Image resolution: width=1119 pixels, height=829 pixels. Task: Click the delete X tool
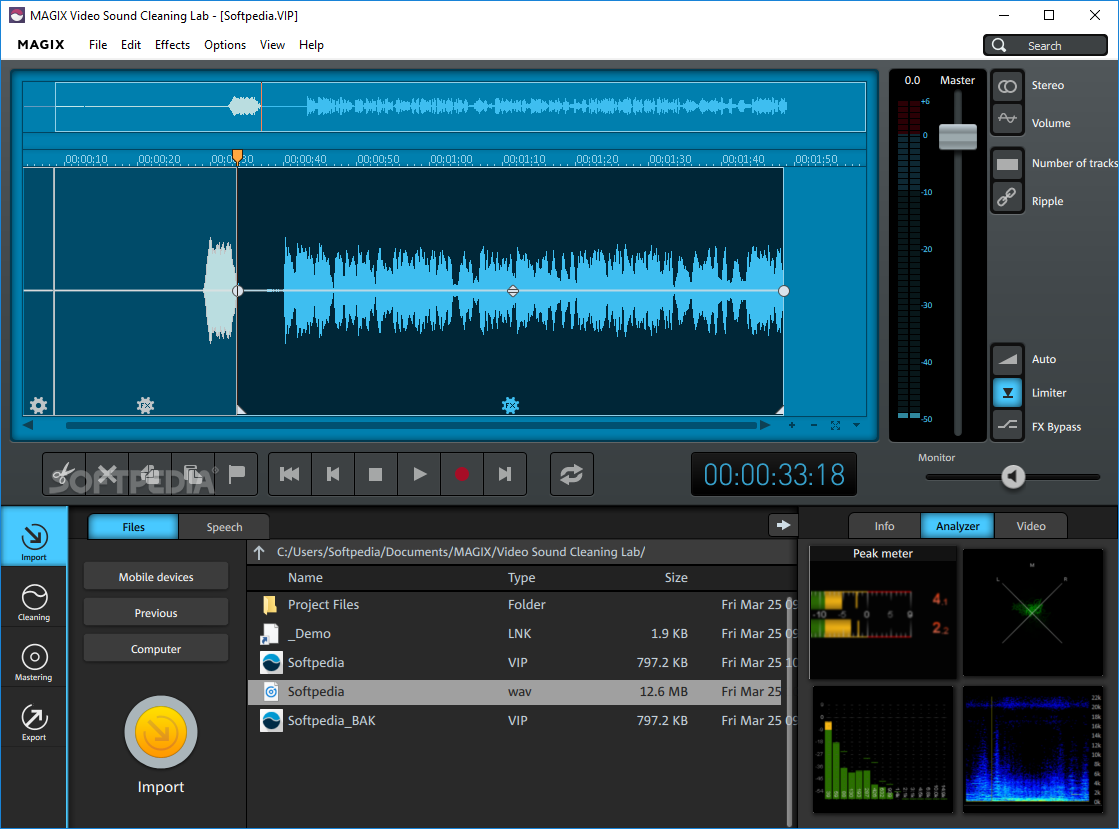coord(107,474)
